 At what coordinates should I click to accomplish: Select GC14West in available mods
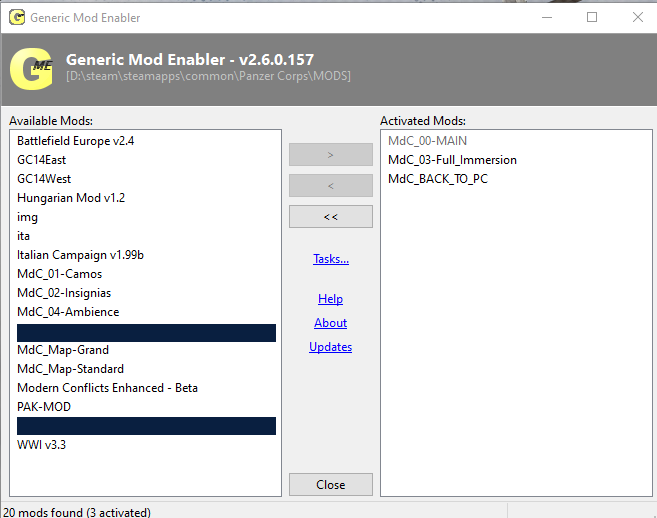tap(44, 179)
